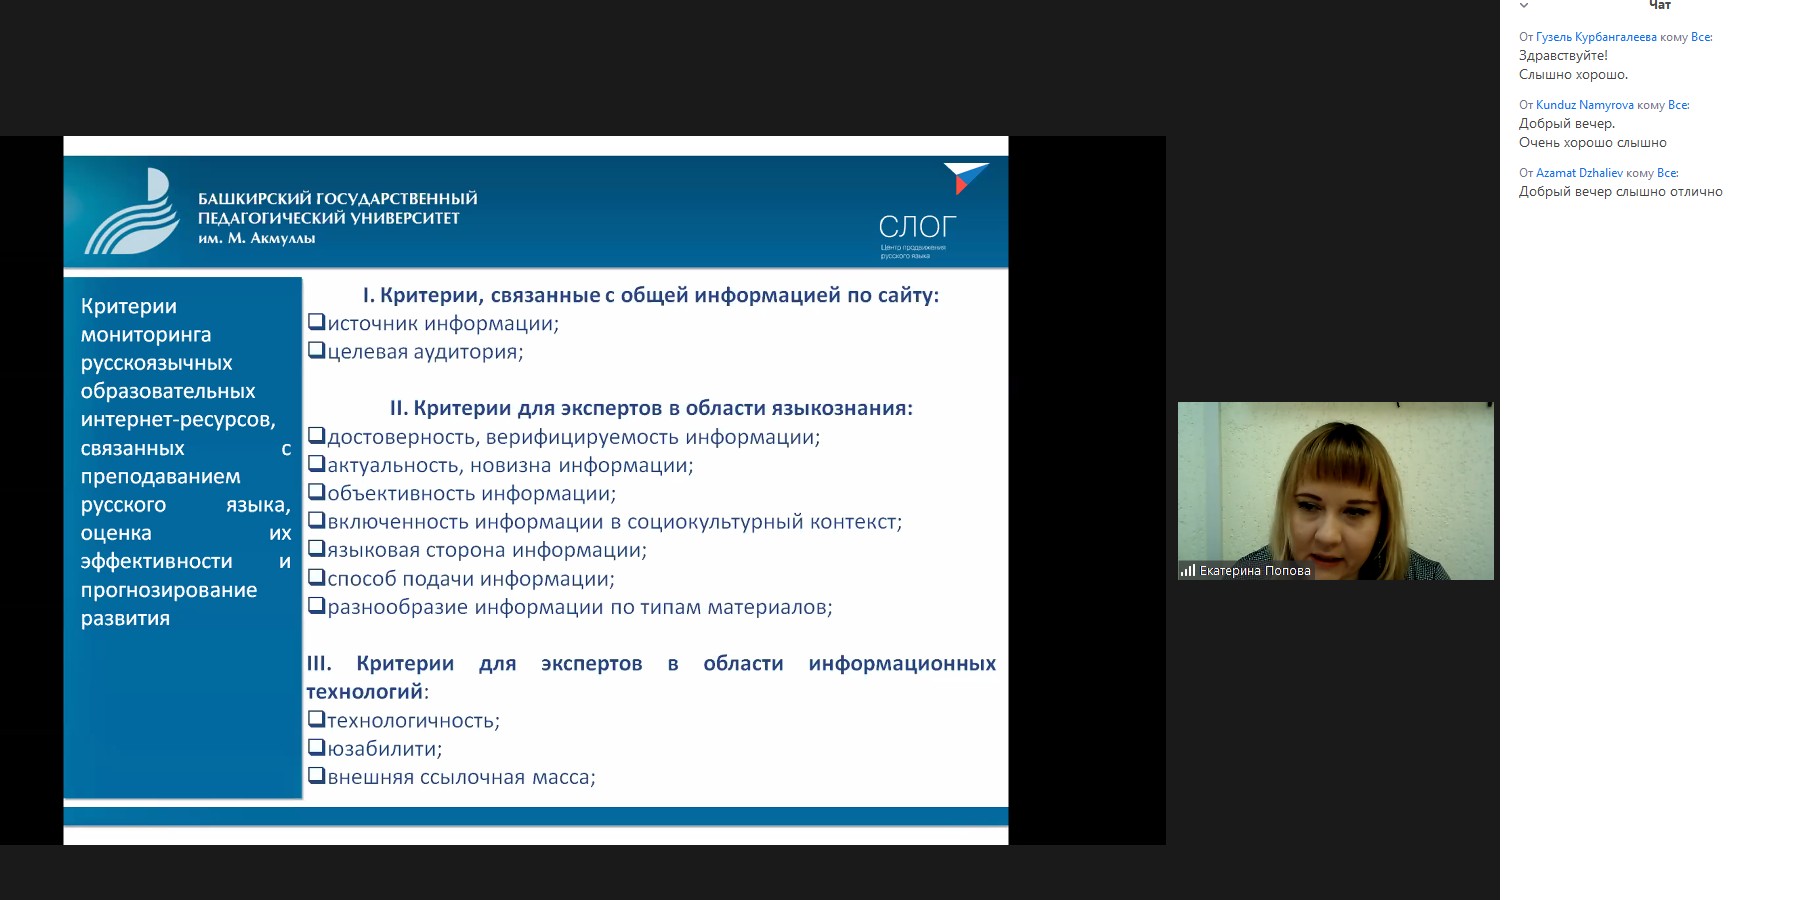Collapse the chat panel using the chevron
The height and width of the screenshot is (900, 1818).
[x=1524, y=6]
